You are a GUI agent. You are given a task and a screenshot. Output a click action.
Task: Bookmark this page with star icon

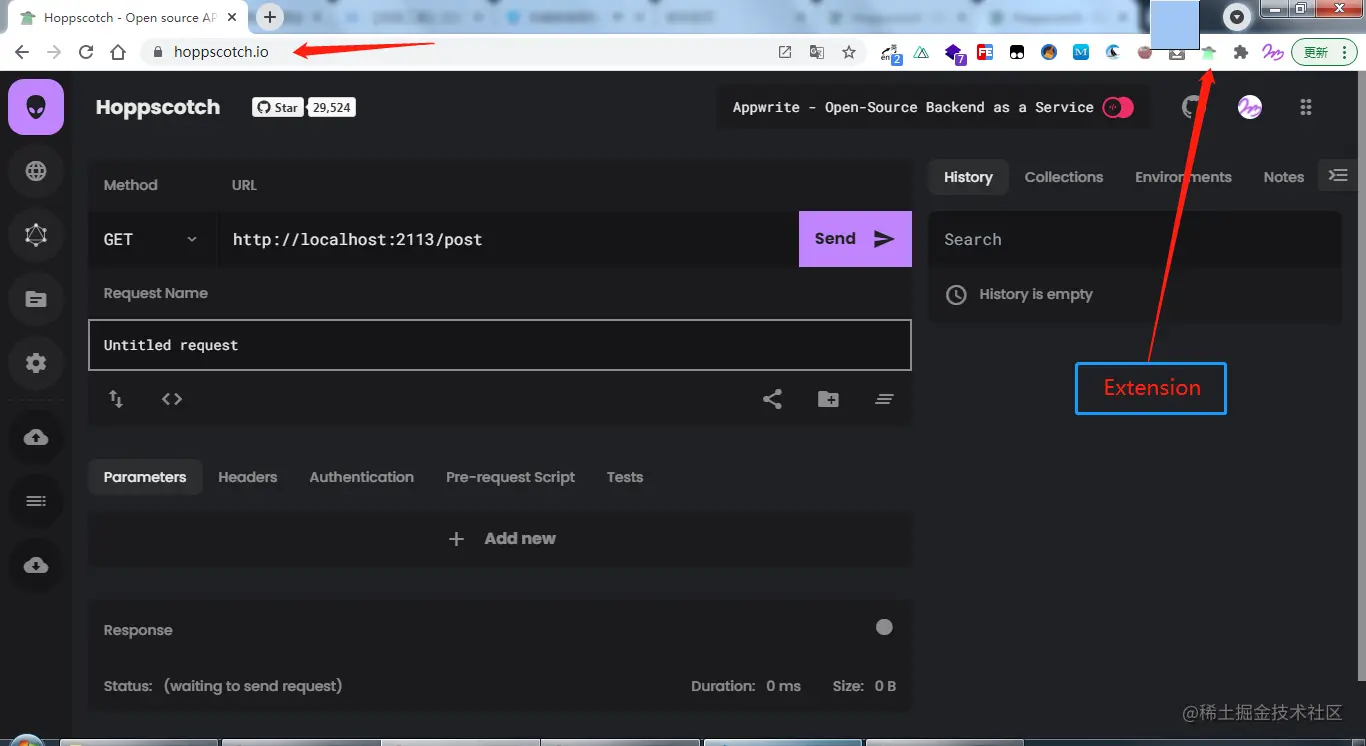click(x=849, y=52)
